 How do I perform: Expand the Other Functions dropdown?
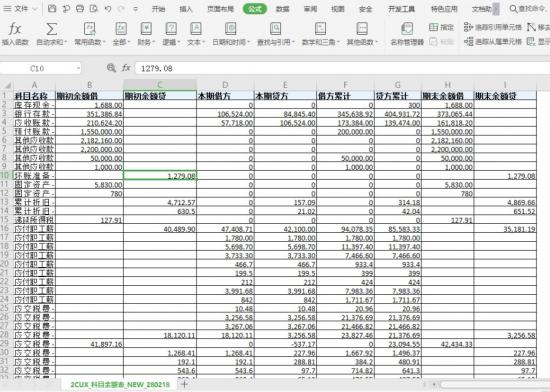coord(362,42)
